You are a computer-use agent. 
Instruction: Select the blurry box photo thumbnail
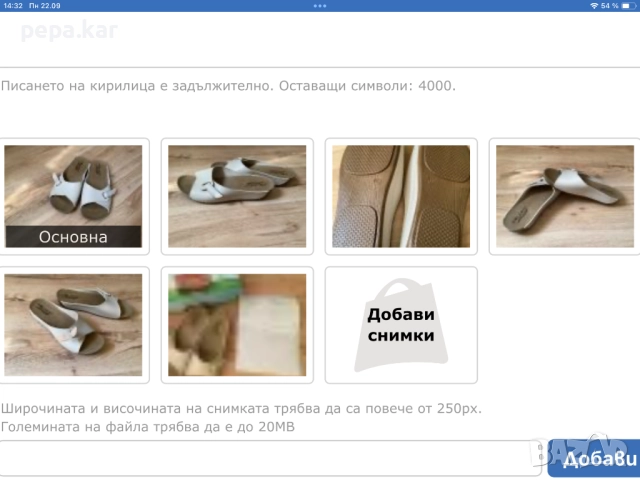pos(237,325)
